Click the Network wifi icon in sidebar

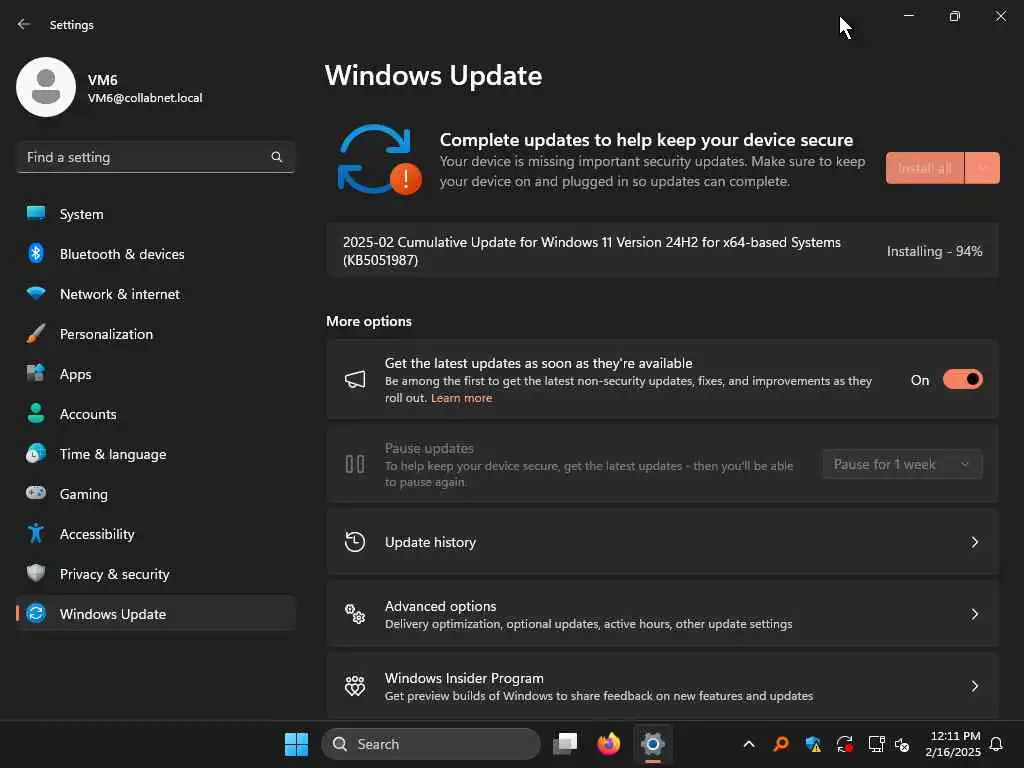[36, 293]
